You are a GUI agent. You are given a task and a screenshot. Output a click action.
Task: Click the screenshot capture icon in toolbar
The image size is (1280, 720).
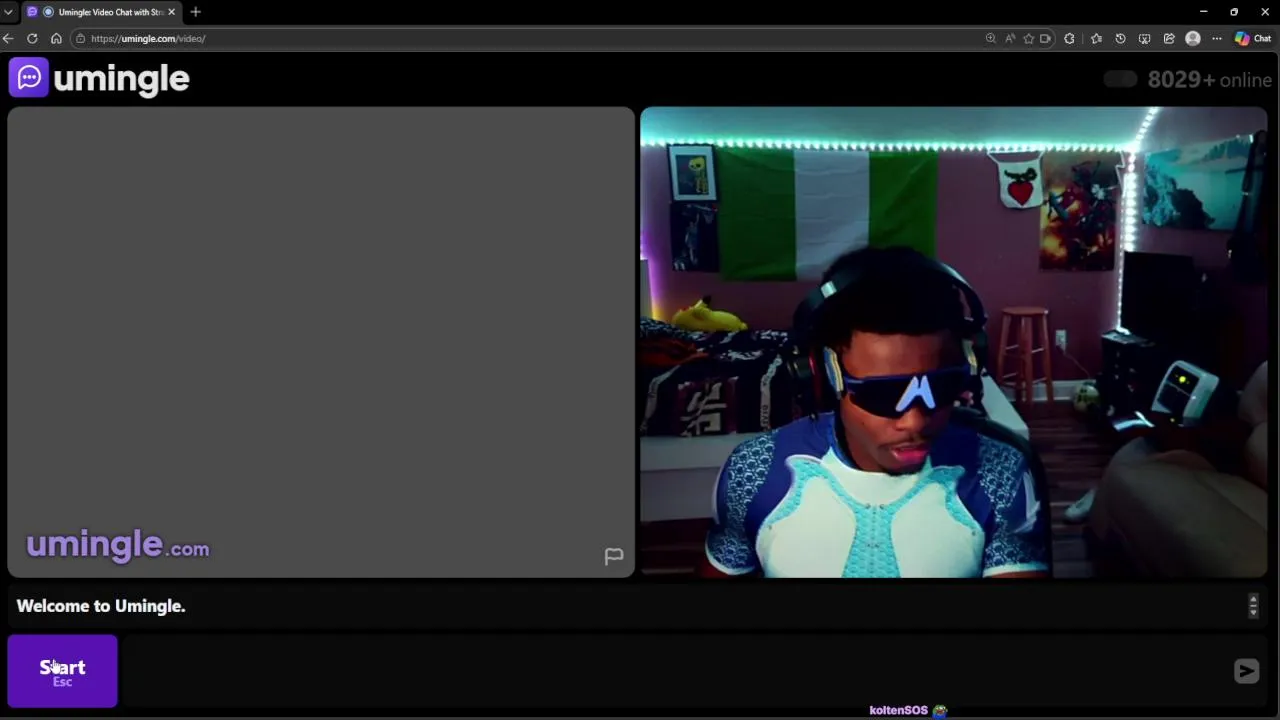(x=1144, y=38)
